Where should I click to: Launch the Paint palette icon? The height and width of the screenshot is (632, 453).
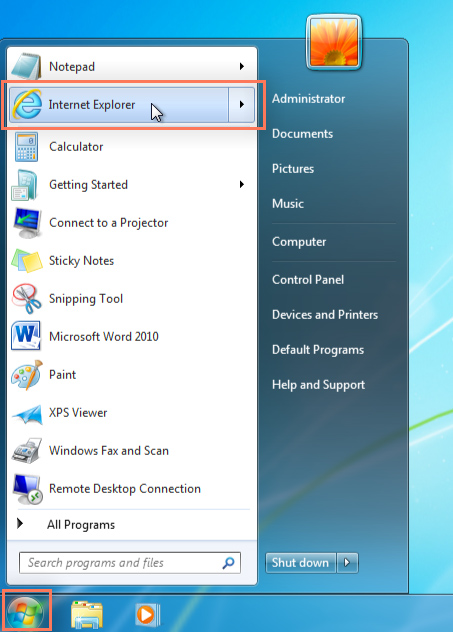tap(27, 375)
